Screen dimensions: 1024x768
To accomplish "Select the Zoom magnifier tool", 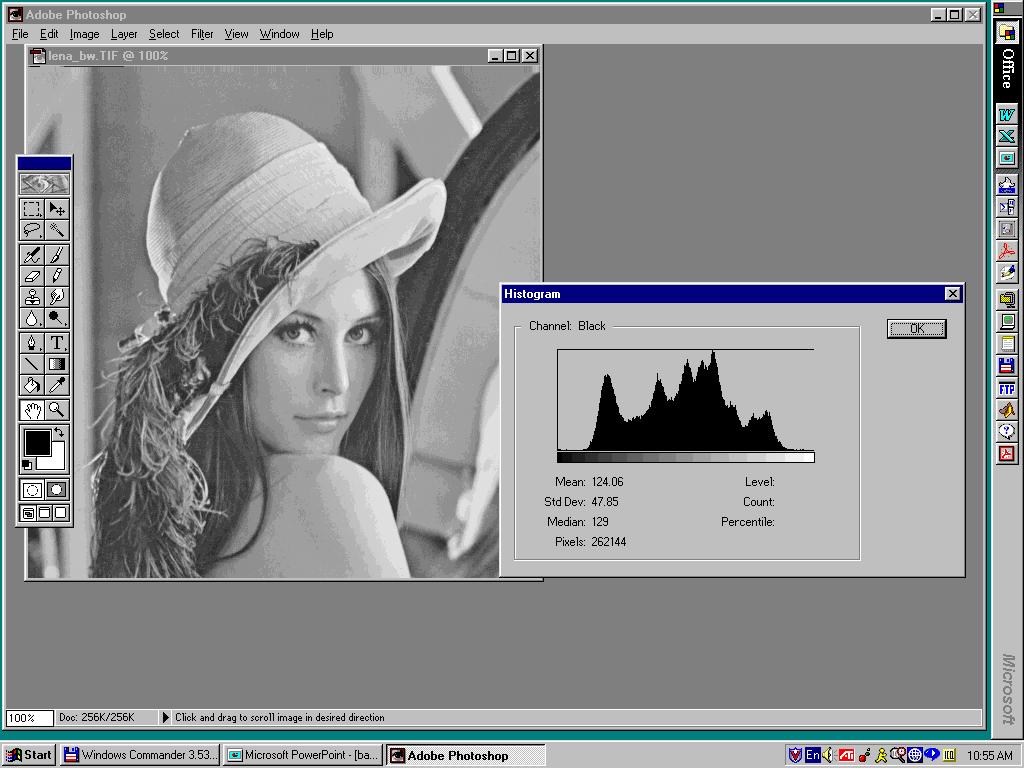I will click(57, 410).
